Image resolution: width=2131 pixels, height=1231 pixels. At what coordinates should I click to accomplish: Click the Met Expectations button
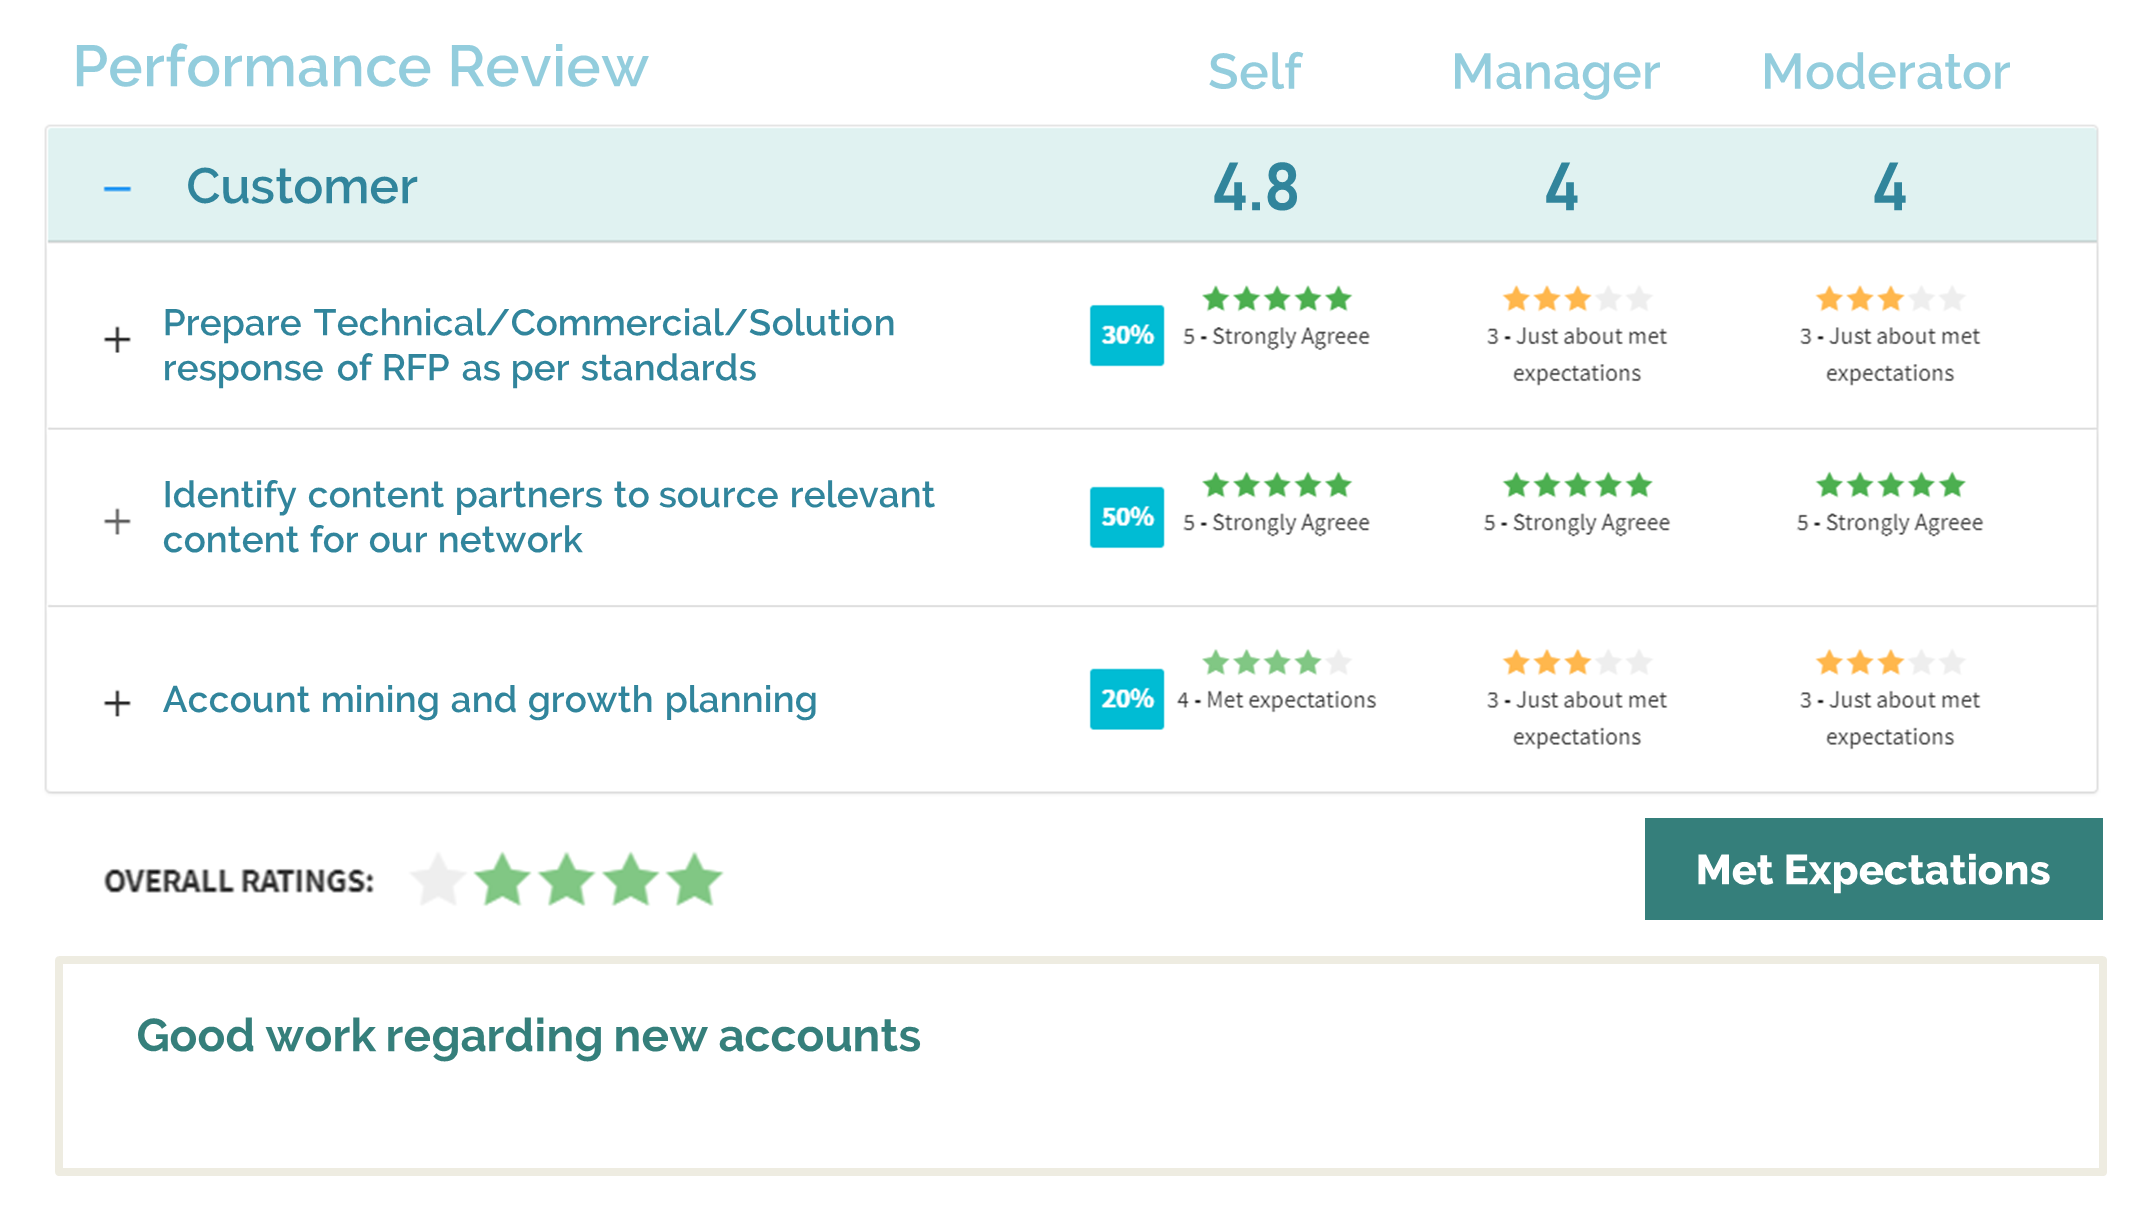1873,869
